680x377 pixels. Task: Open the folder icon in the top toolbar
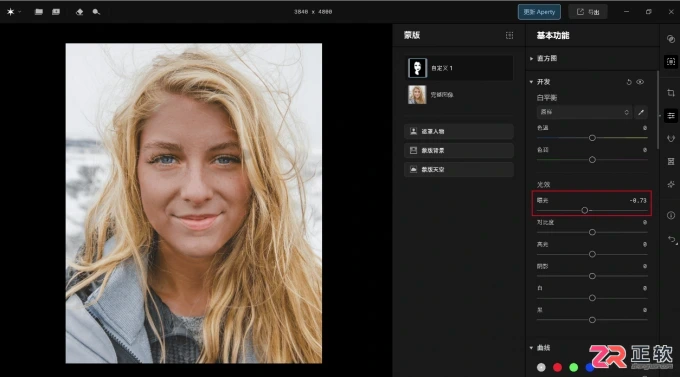click(x=39, y=12)
